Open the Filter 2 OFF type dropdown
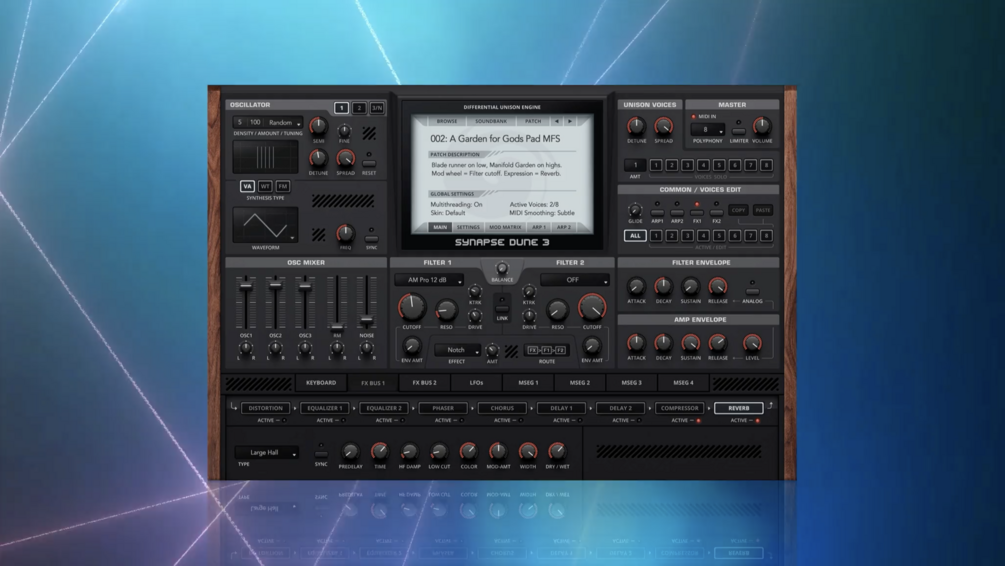The height and width of the screenshot is (566, 1005). [x=574, y=280]
